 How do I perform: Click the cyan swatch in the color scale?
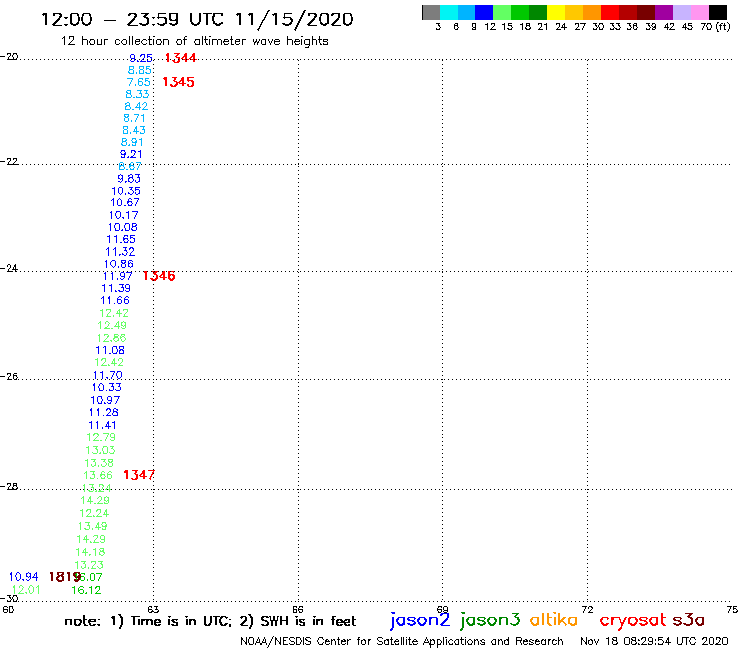pos(449,12)
